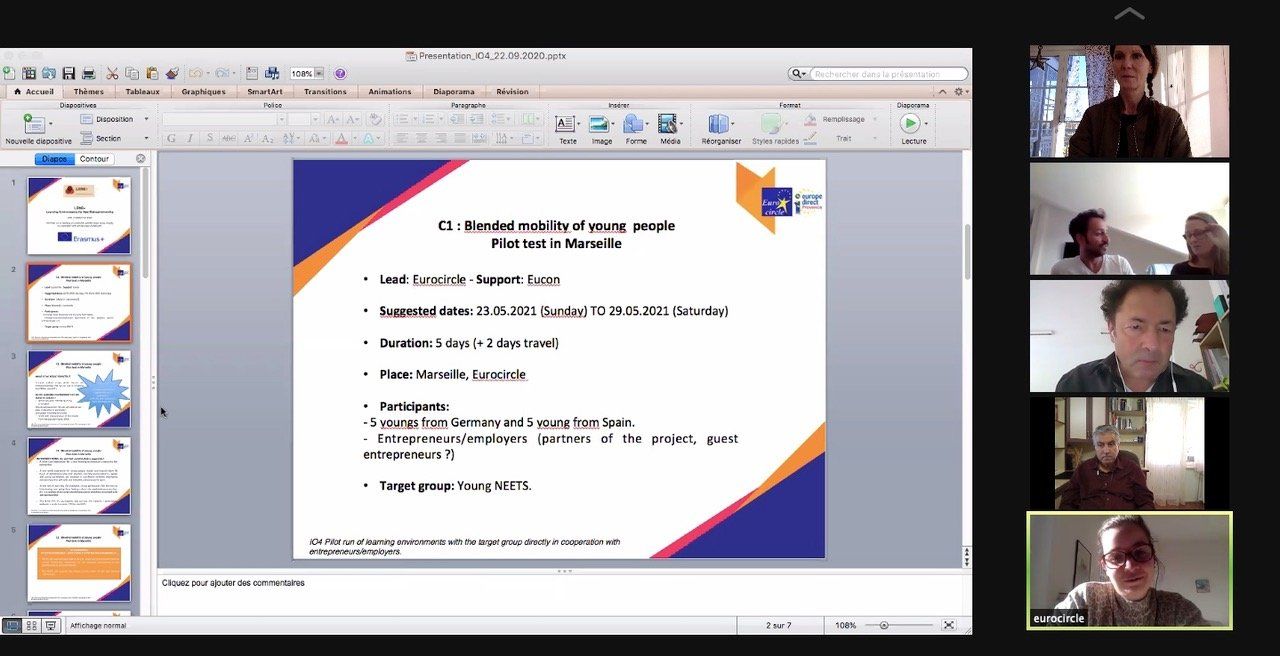Image resolution: width=1280 pixels, height=656 pixels.
Task: Click the Undo arrow icon
Action: click(195, 73)
